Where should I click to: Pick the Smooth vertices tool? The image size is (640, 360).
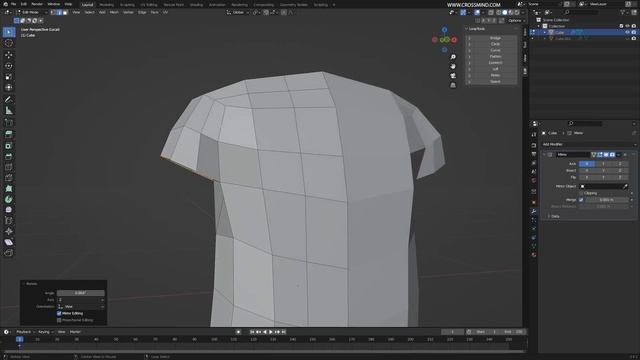click(x=9, y=210)
